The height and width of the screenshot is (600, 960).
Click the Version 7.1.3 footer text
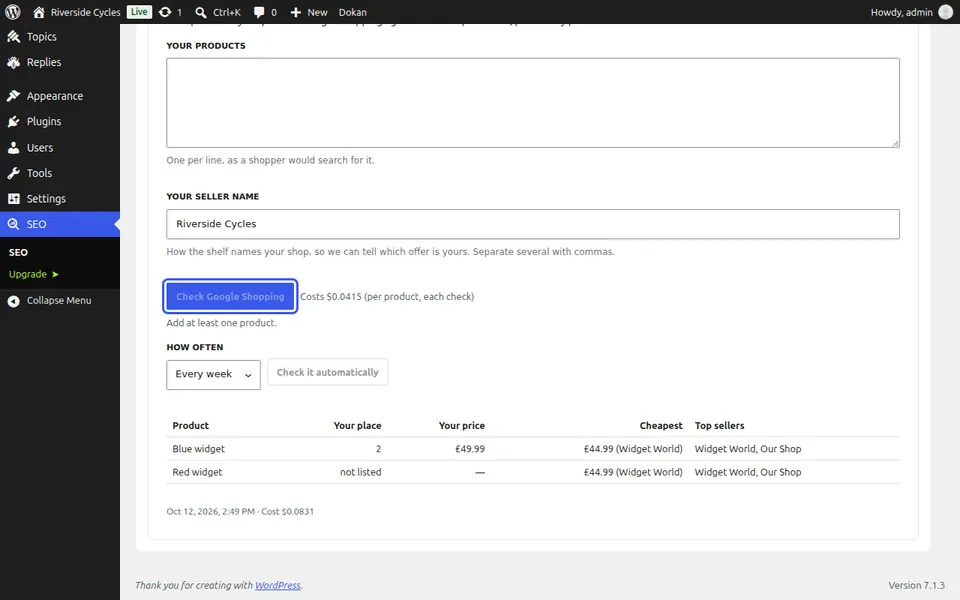click(917, 585)
